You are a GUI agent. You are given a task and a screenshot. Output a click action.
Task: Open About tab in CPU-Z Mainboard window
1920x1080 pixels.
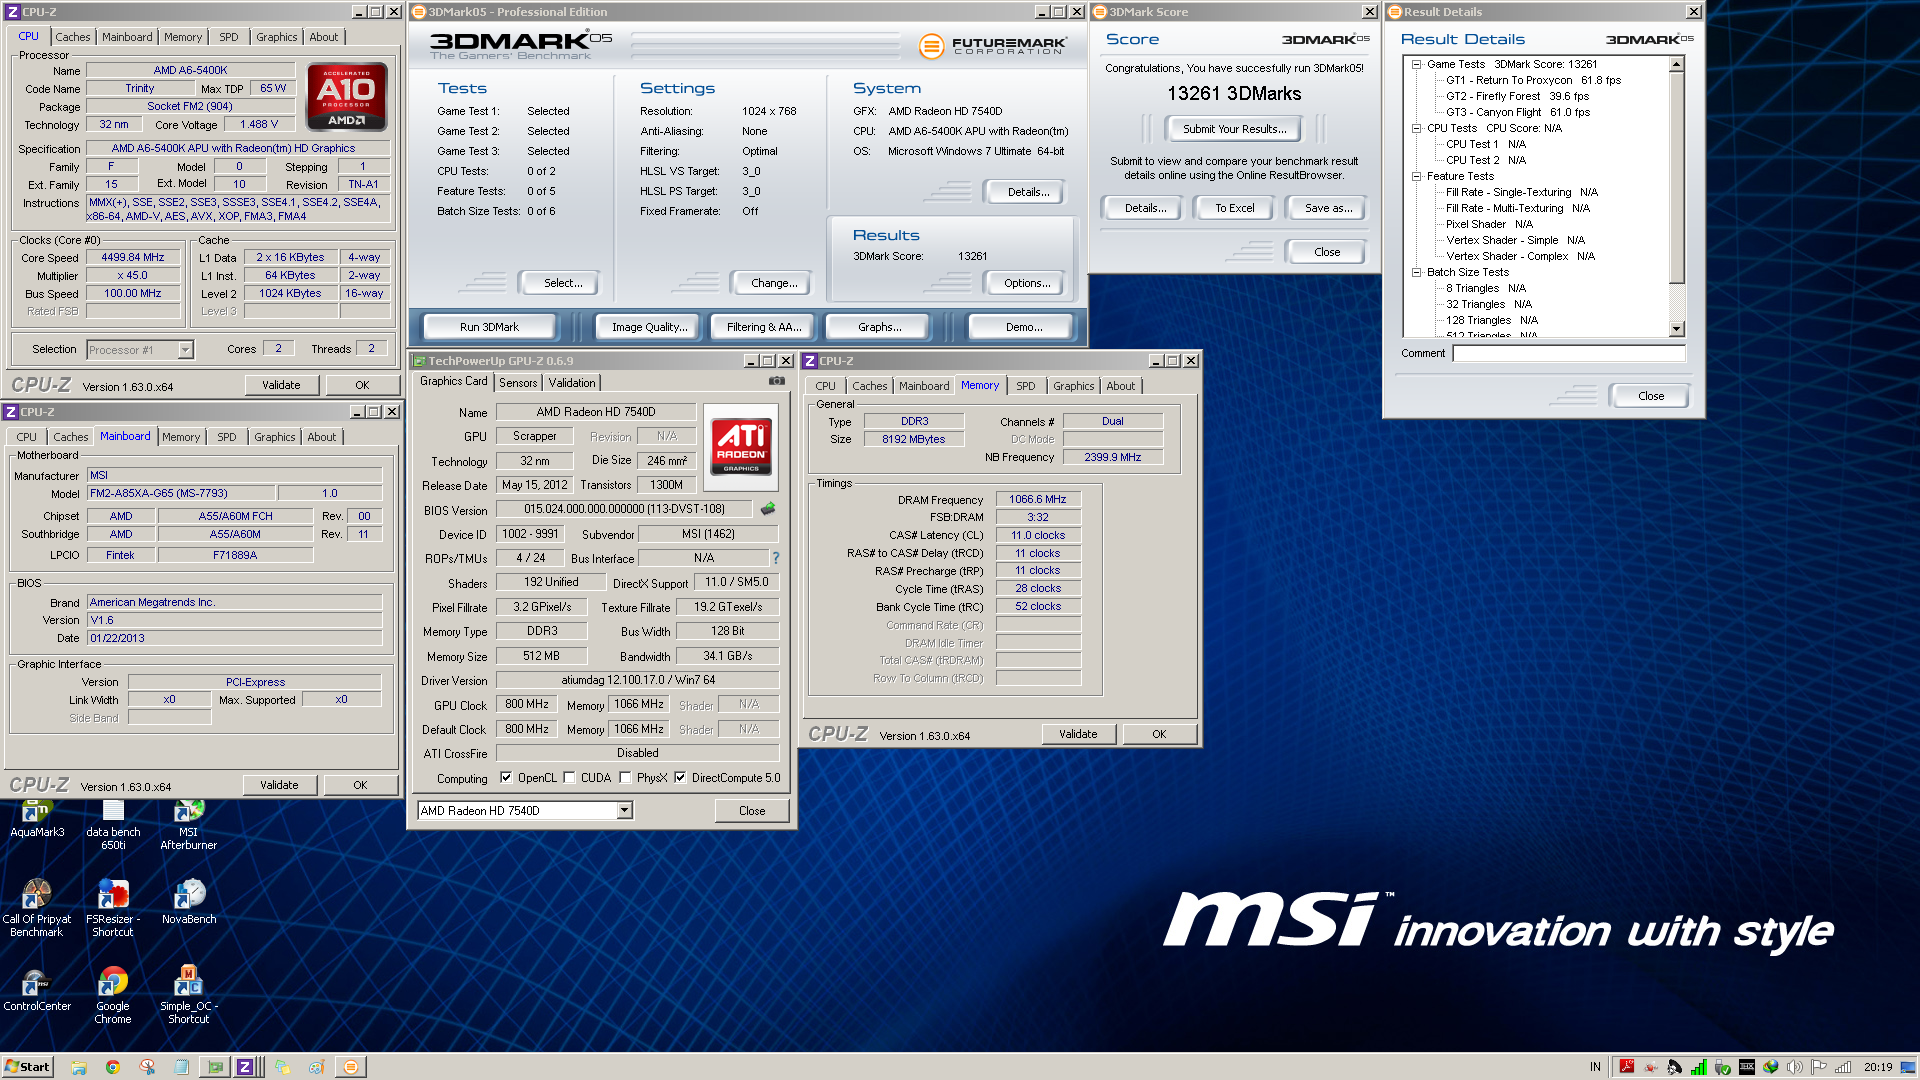(321, 437)
